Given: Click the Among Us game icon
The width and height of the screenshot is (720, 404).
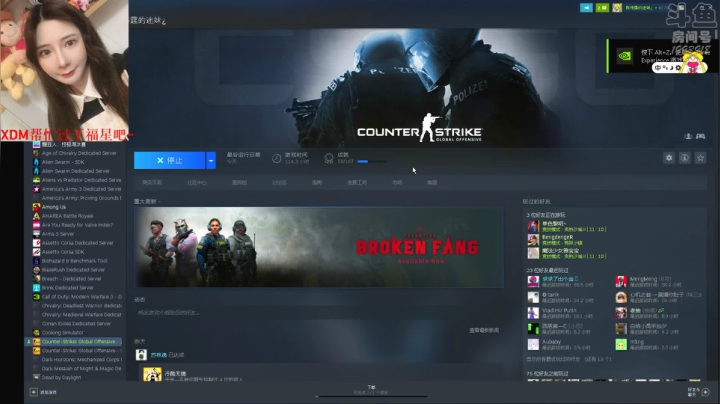Looking at the screenshot, I should [x=36, y=207].
